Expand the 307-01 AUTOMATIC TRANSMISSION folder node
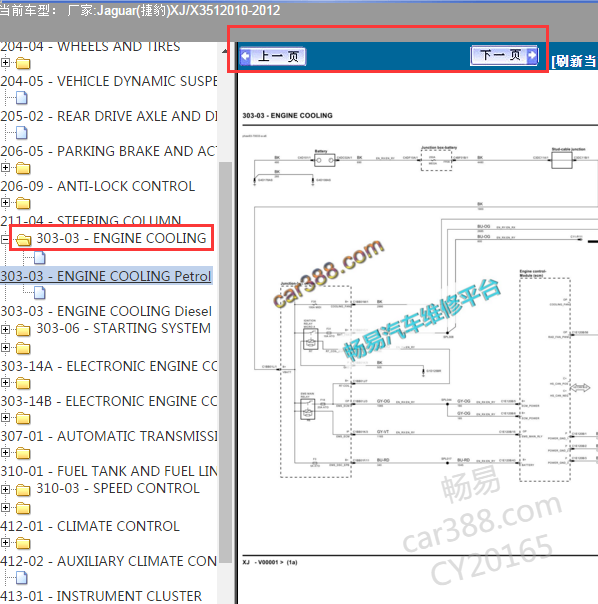The height and width of the screenshot is (604, 598). click(5, 418)
